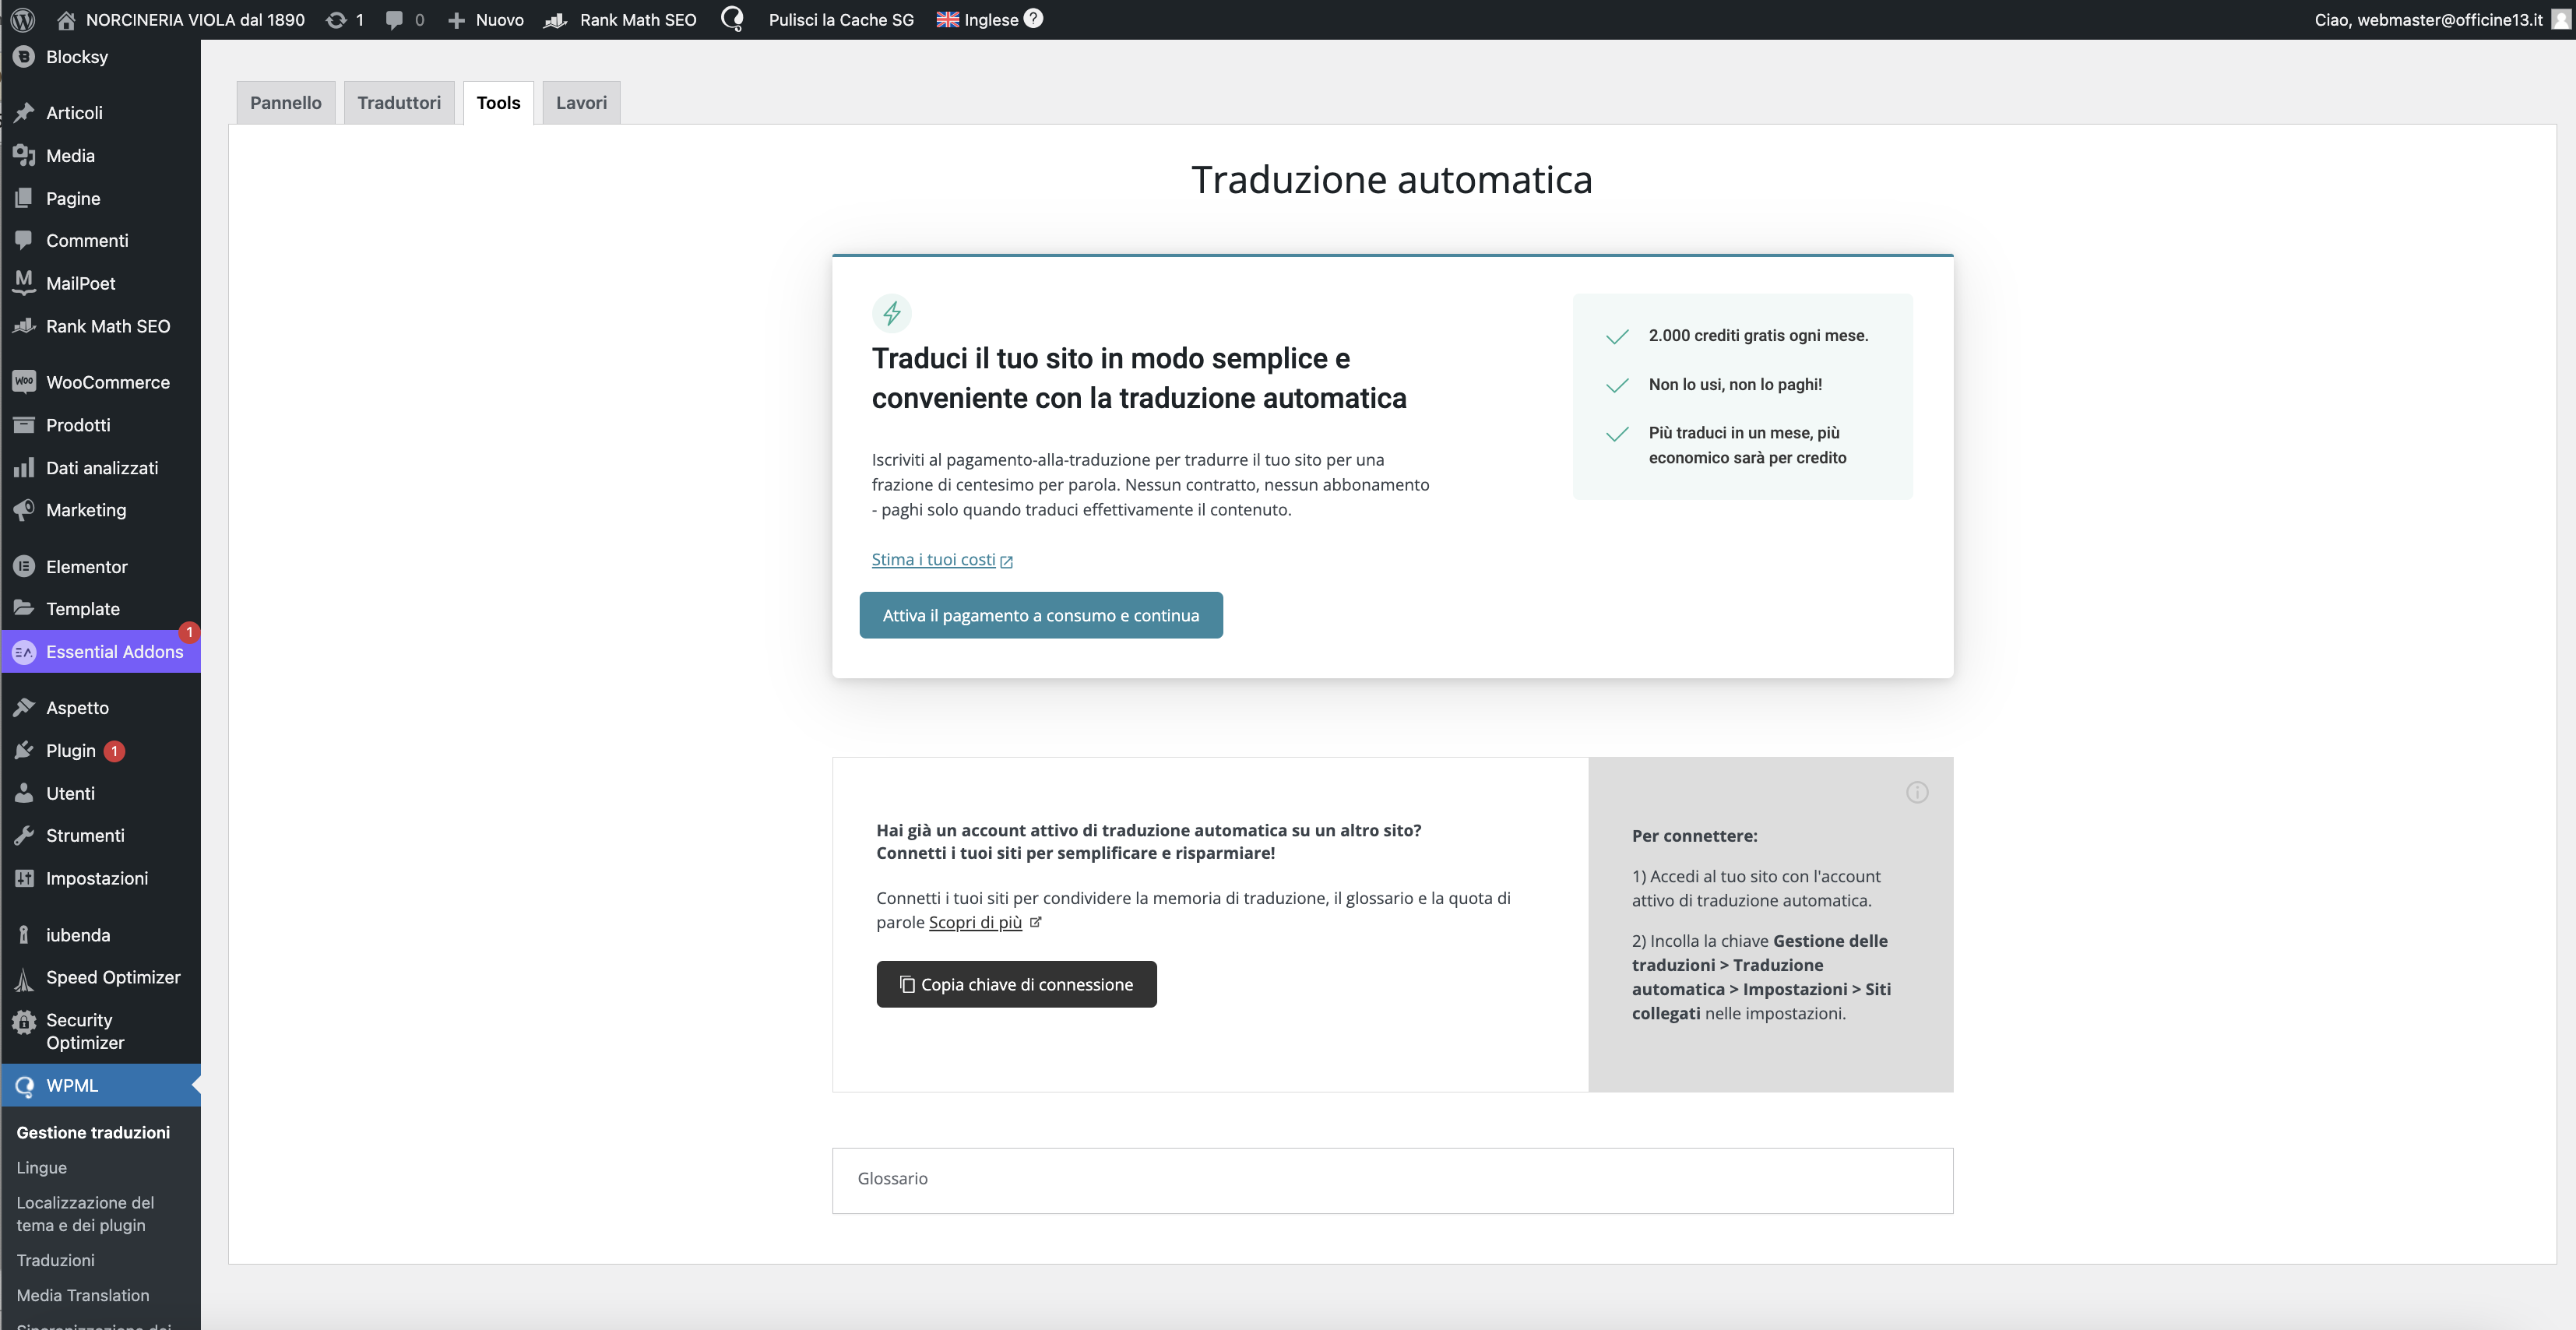Screen dimensions: 2576x1330
Task: Click the Utenti user icon
Action: (x=24, y=793)
